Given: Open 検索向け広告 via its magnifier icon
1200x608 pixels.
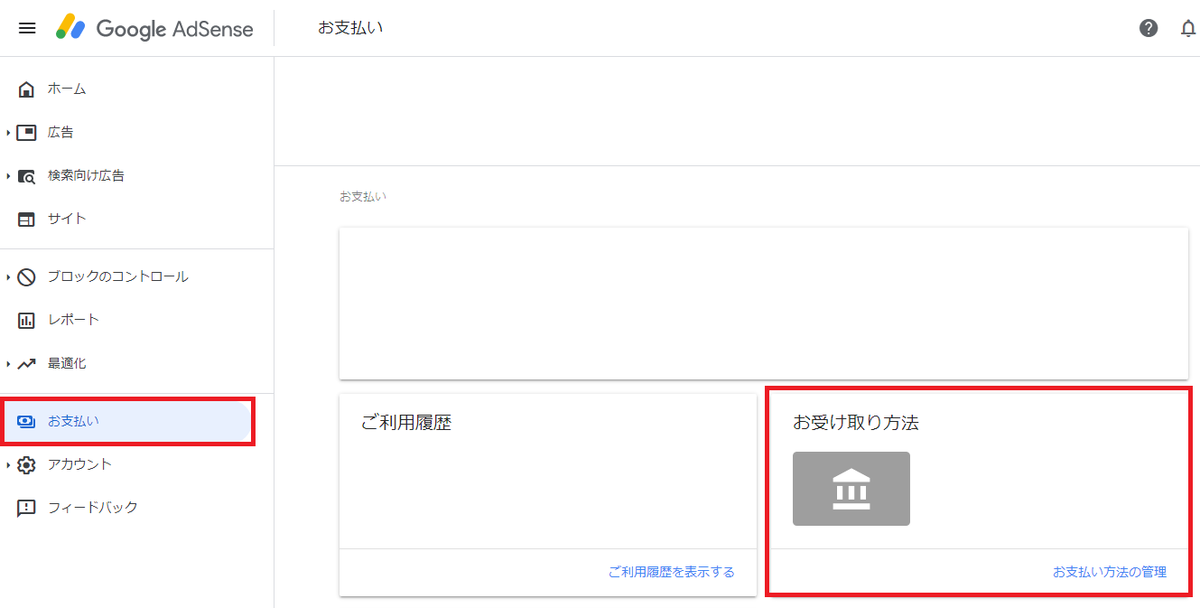Looking at the screenshot, I should pyautogui.click(x=25, y=175).
